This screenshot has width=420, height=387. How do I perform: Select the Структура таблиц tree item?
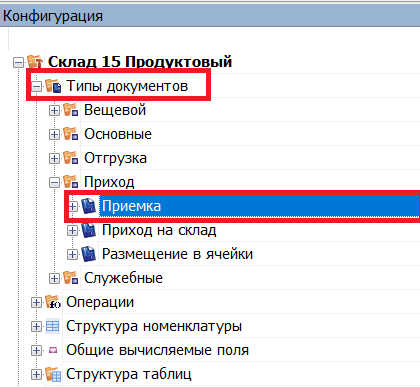[129, 374]
